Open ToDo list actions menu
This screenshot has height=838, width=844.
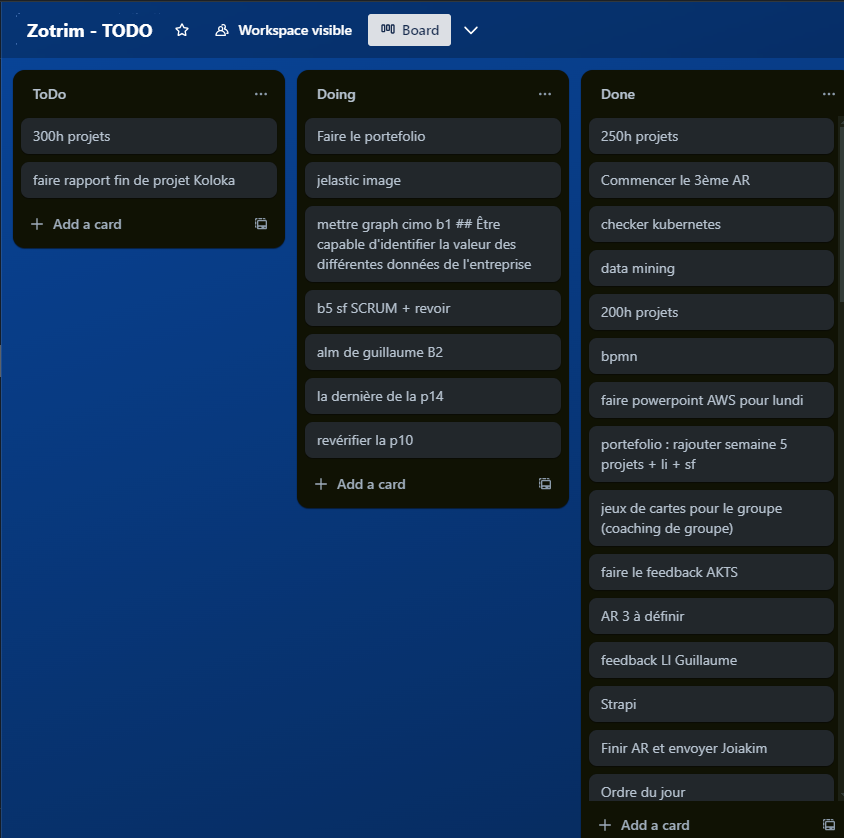click(x=261, y=94)
